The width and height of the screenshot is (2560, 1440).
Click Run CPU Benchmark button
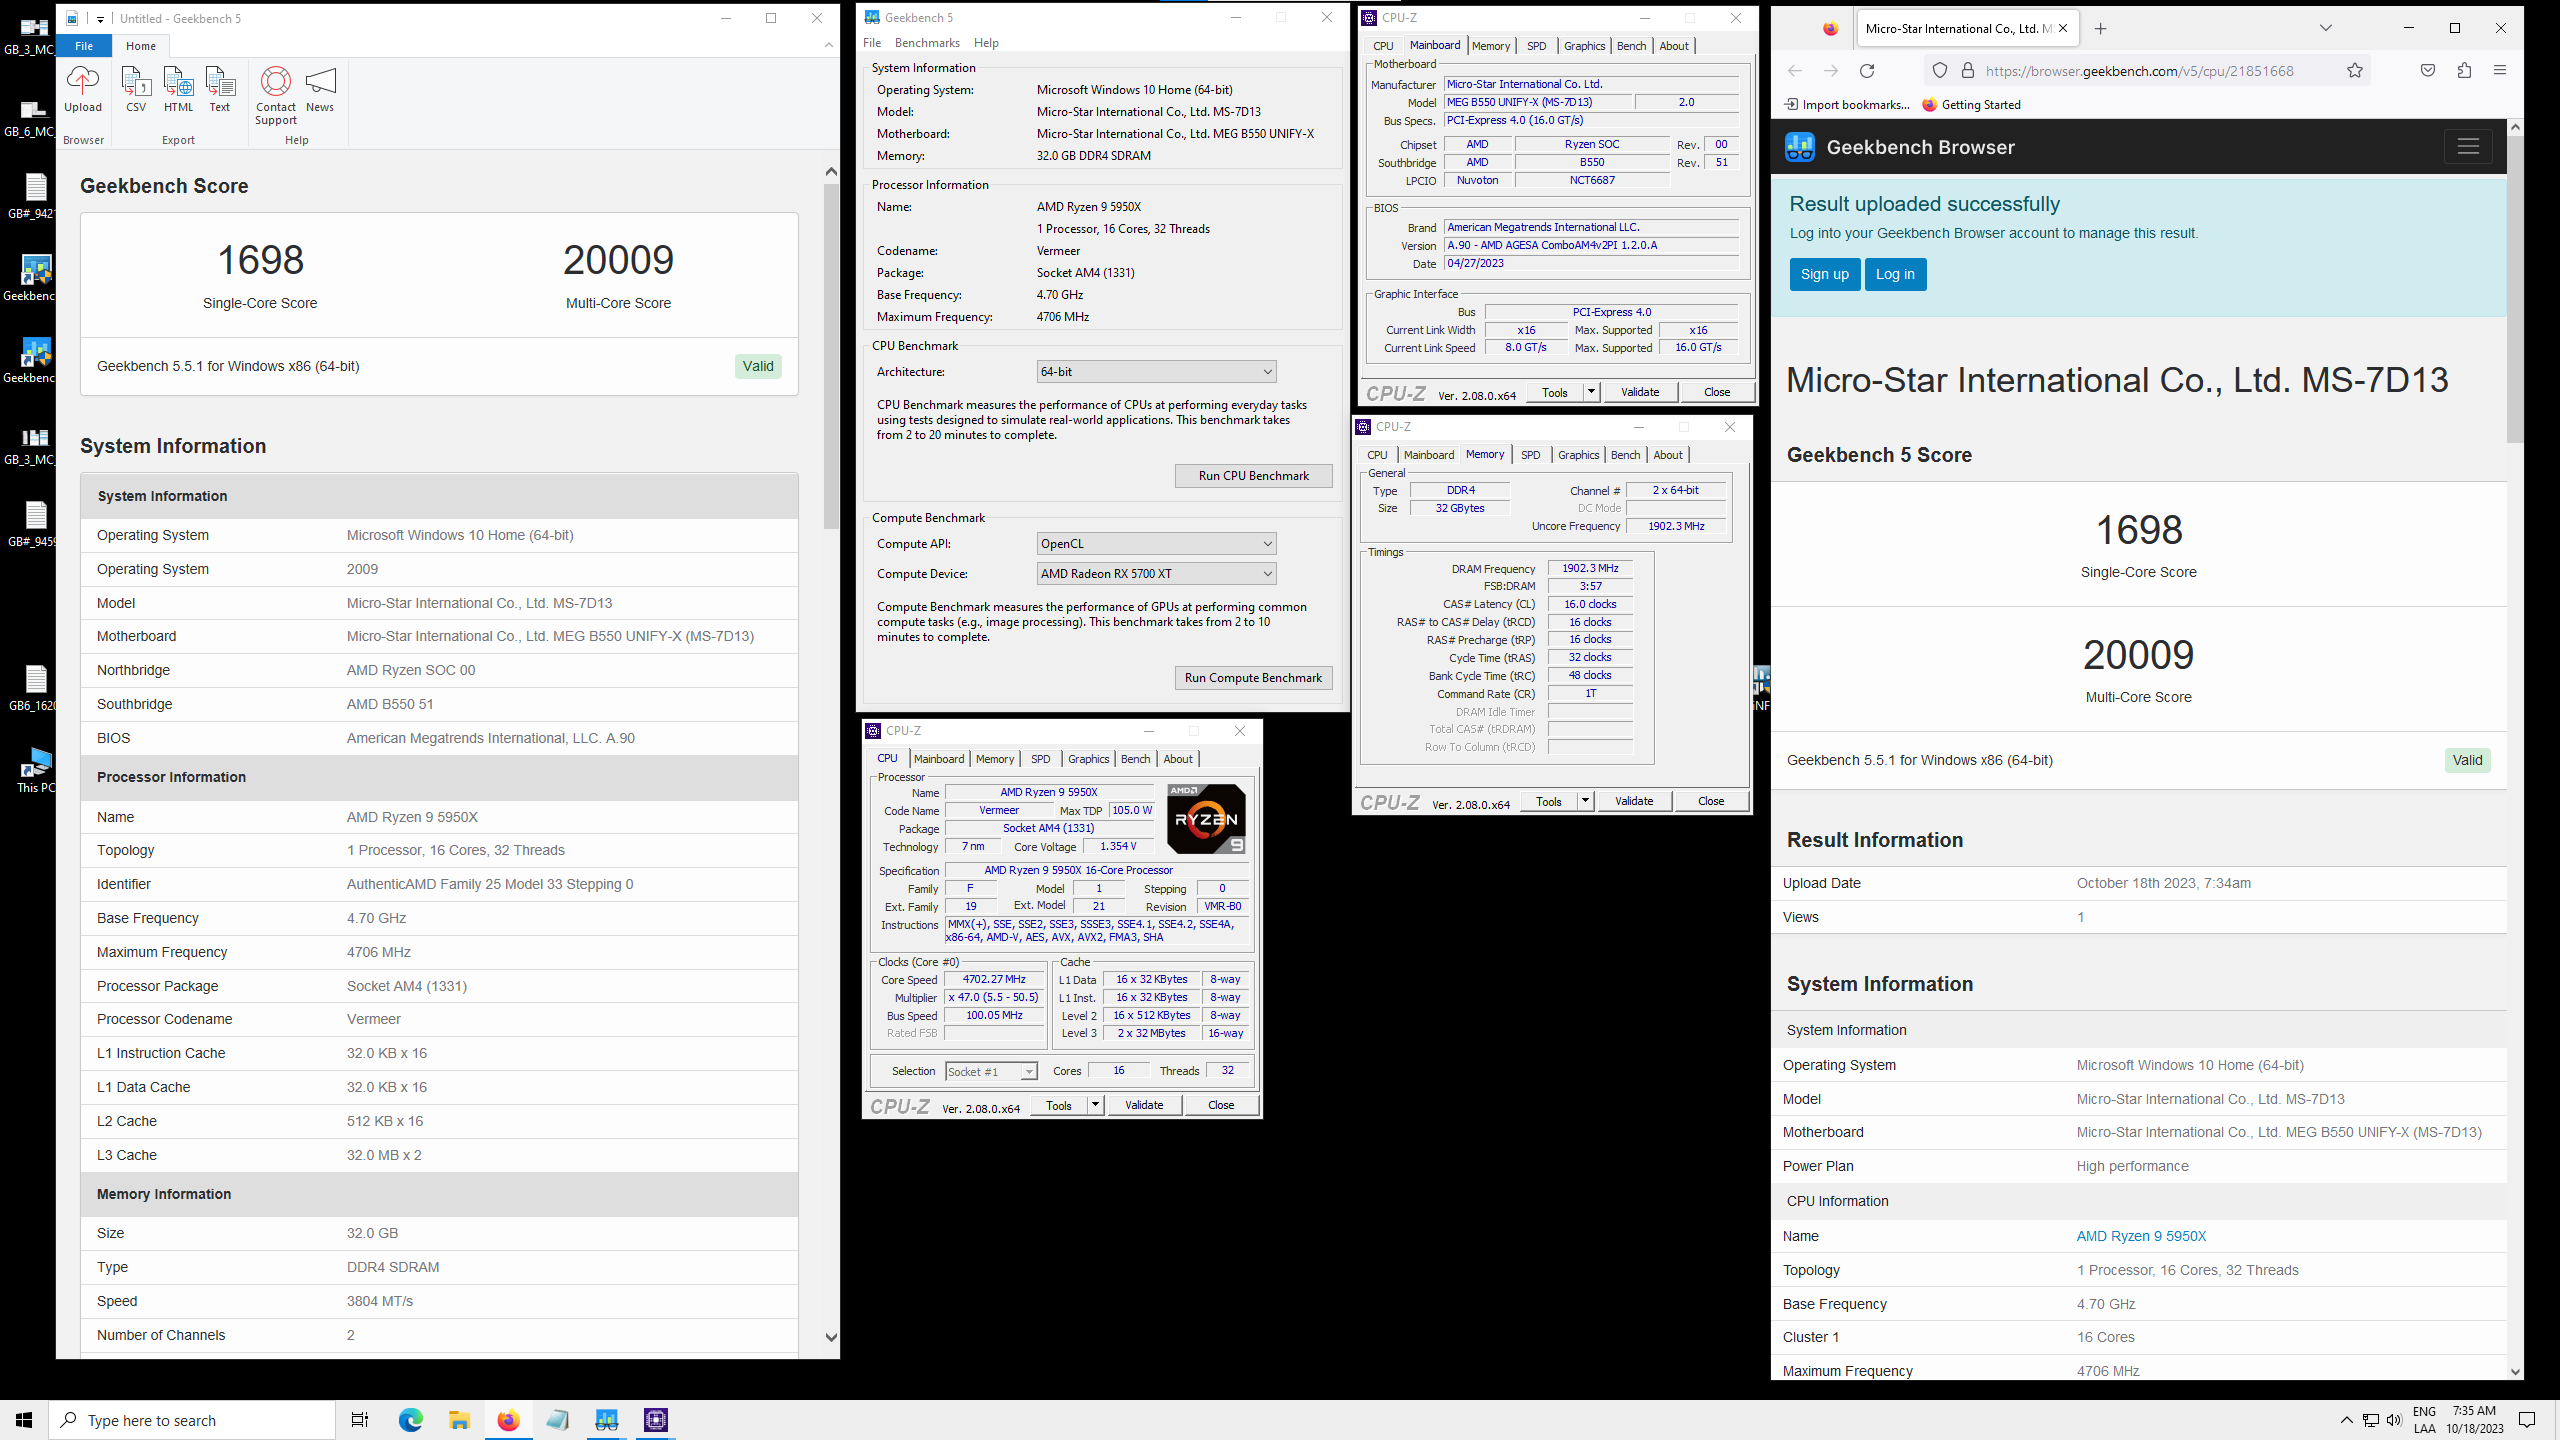1253,476
